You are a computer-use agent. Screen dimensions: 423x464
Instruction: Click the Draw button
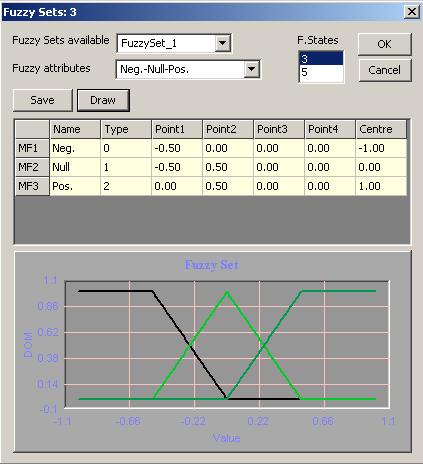pos(103,100)
